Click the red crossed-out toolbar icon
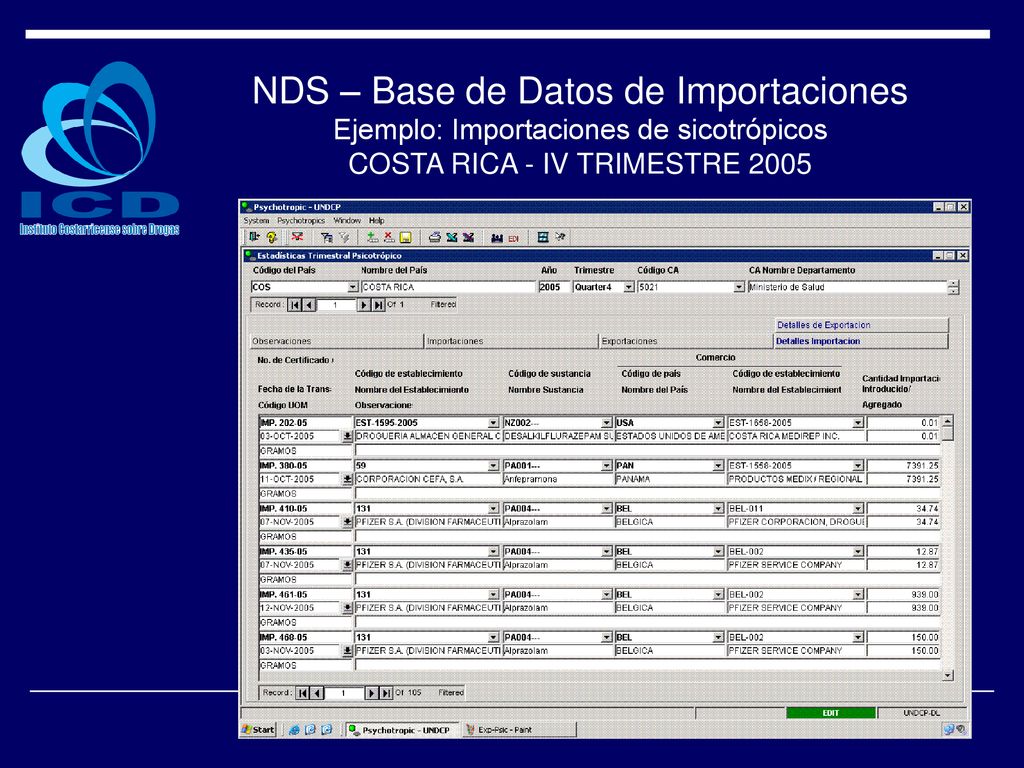This screenshot has height=768, width=1024. pos(297,238)
